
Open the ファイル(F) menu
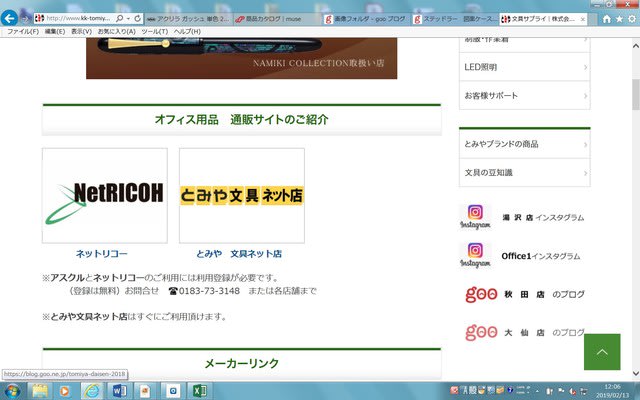(x=23, y=31)
